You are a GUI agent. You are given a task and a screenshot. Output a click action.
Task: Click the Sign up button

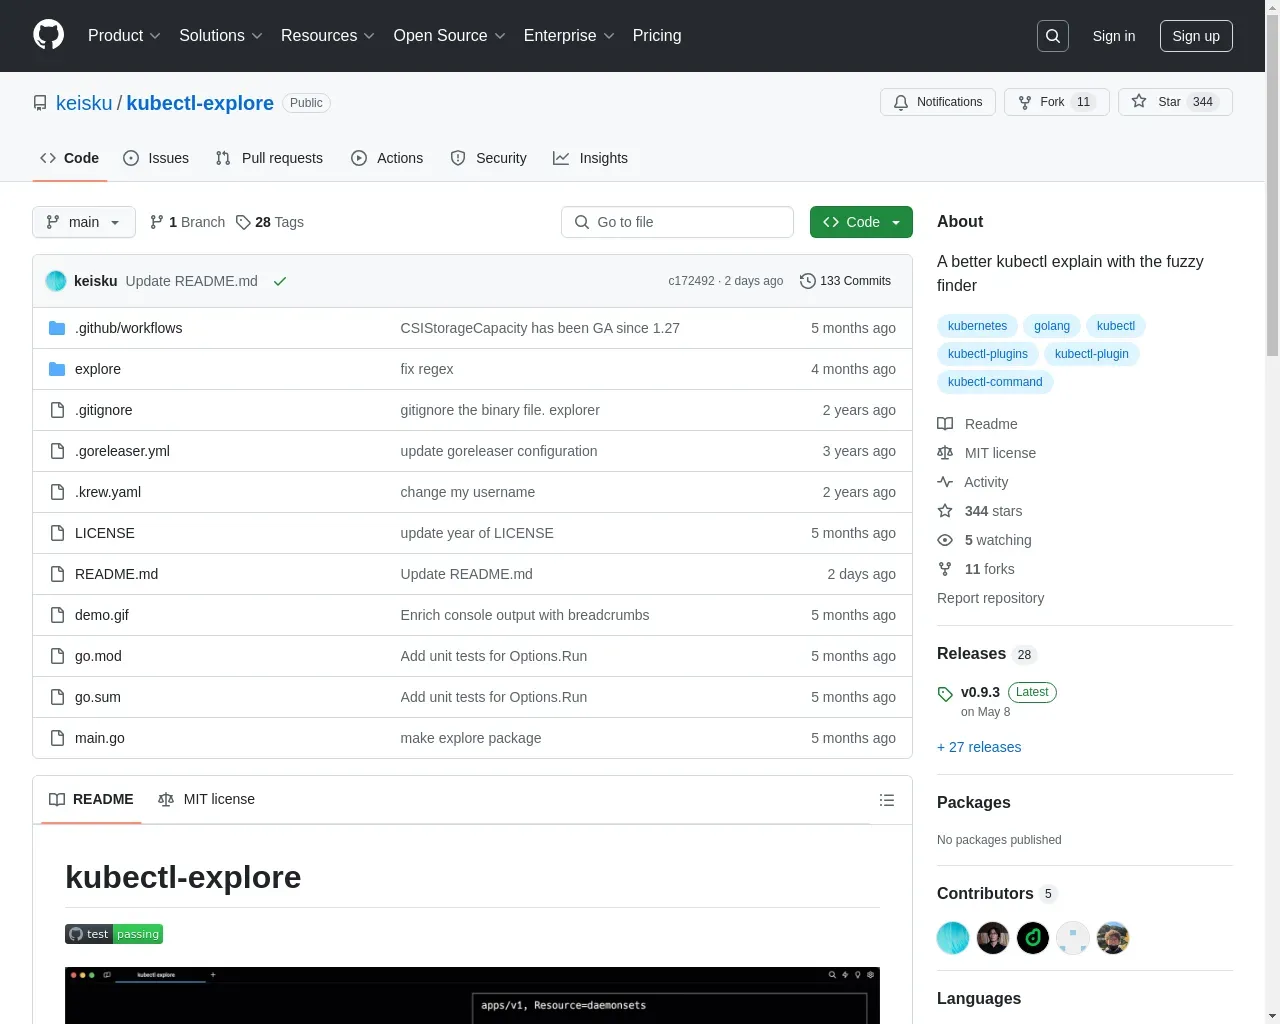point(1196,36)
